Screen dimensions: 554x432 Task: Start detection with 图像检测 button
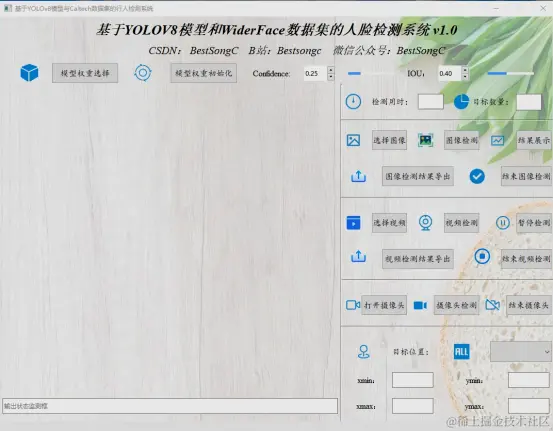pos(462,140)
